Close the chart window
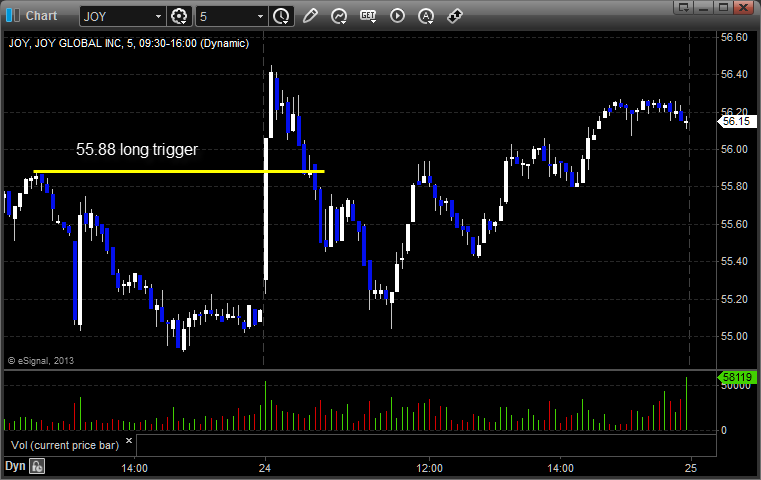Viewport: 761px width, 480px height. point(743,7)
